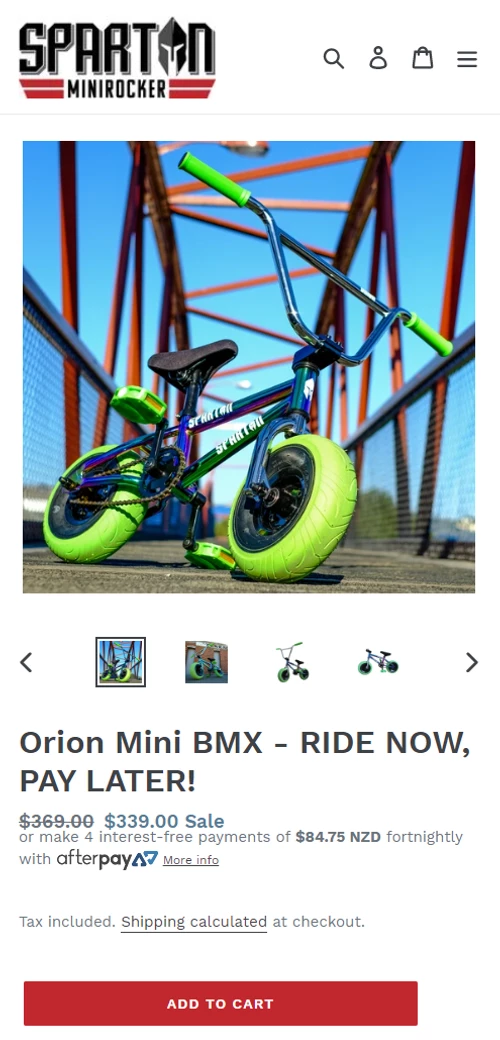Open Afterpay More info link
This screenshot has height=1040, width=500.
pyautogui.click(x=190, y=860)
